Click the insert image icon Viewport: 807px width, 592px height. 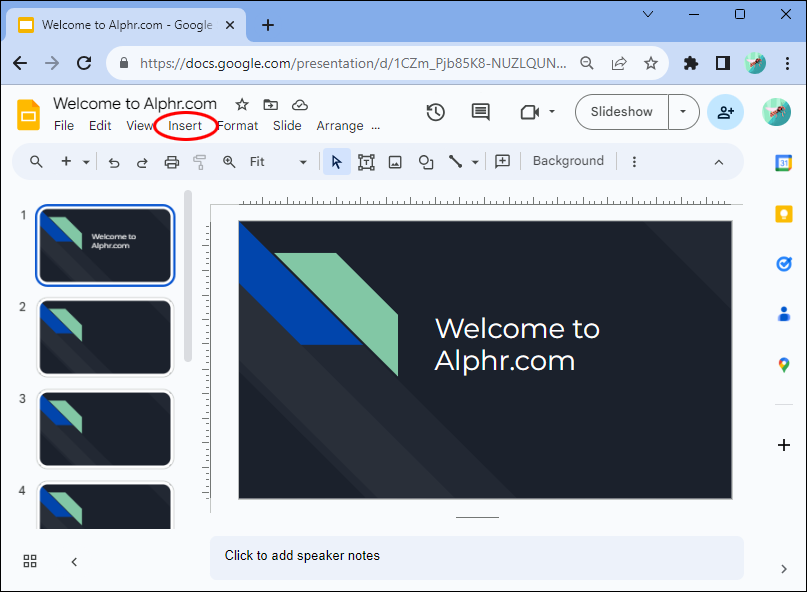click(x=395, y=162)
